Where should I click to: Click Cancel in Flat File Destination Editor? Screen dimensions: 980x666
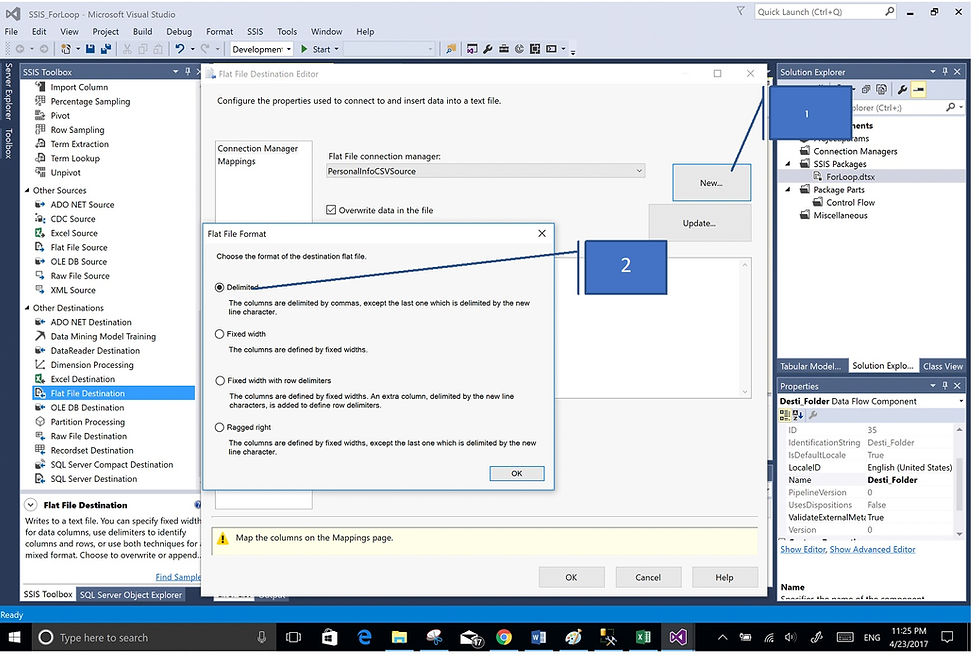648,577
